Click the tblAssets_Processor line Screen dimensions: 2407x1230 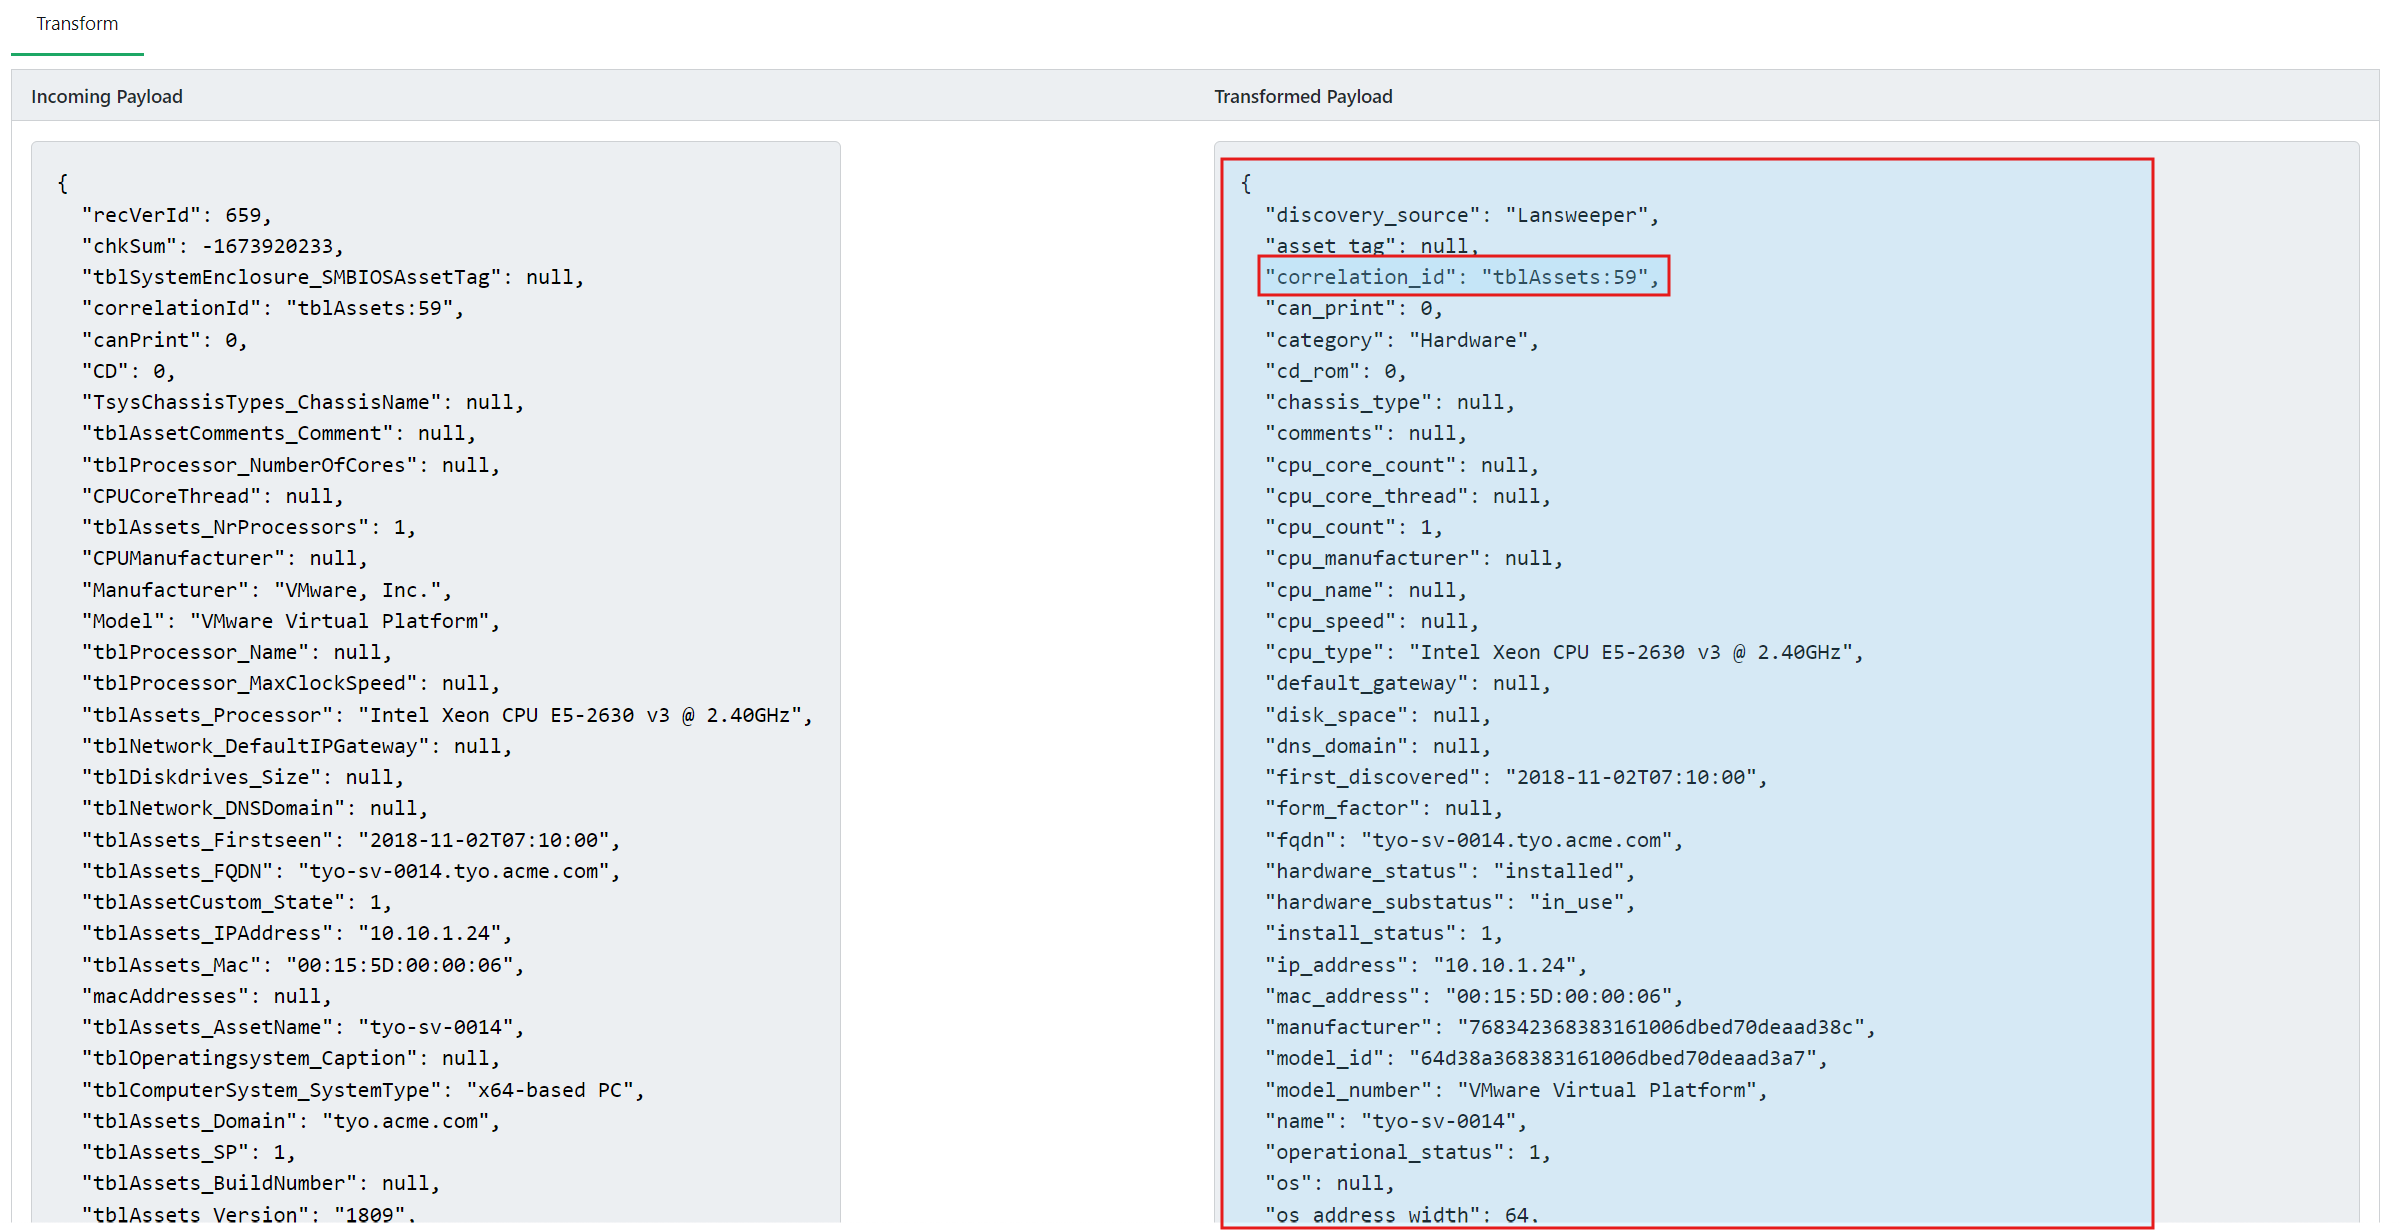448,715
